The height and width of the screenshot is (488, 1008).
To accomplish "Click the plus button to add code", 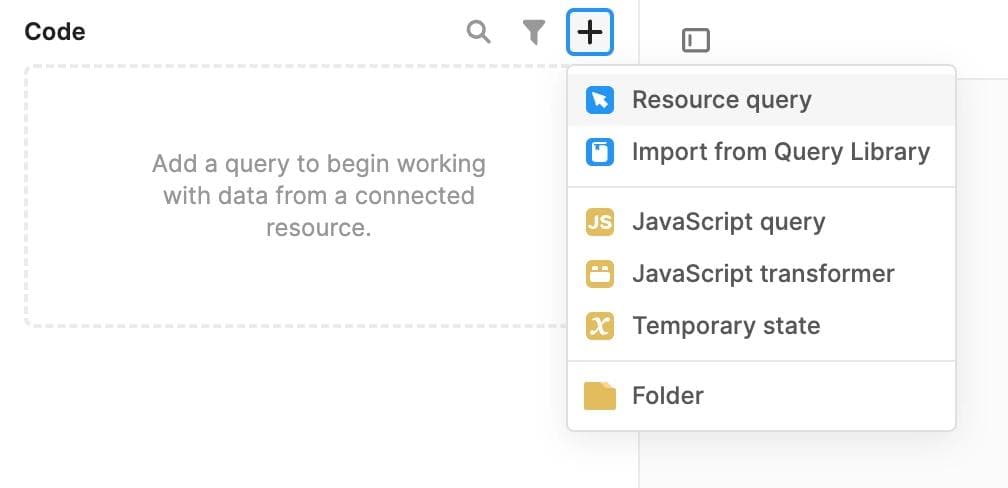I will 590,33.
